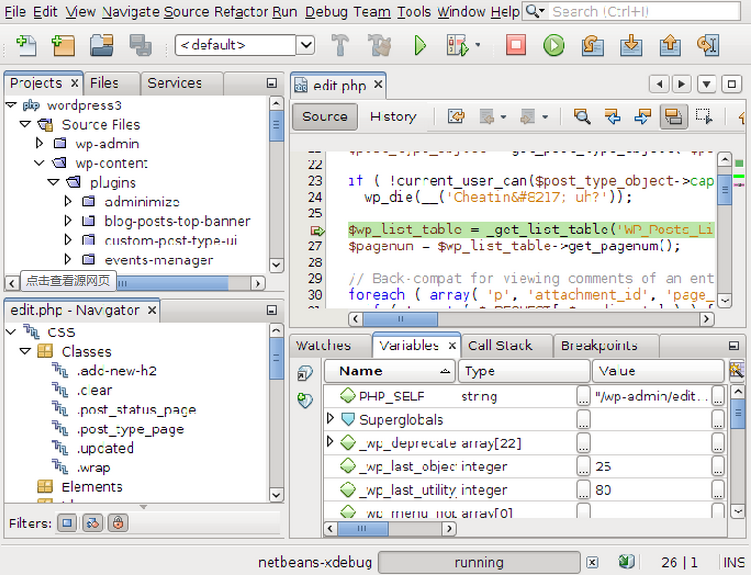The image size is (751, 576).
Task: Open a project with folder icon
Action: tap(102, 46)
